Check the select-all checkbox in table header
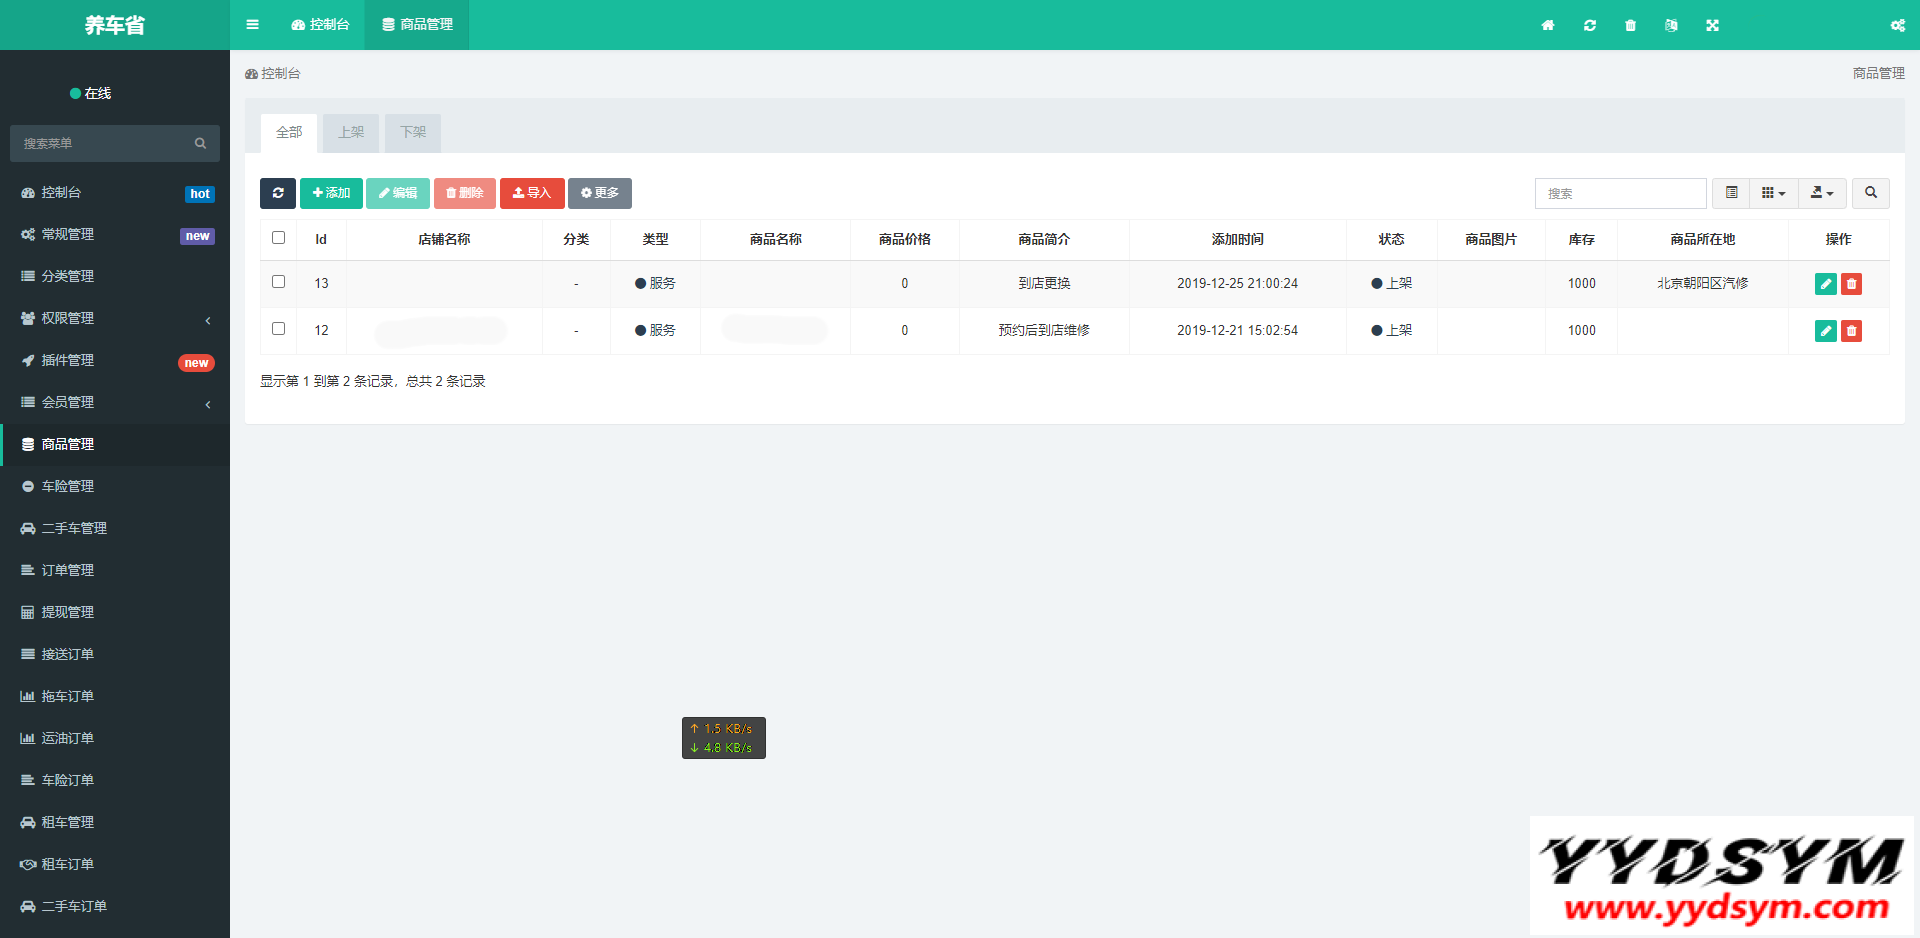The height and width of the screenshot is (938, 1920). [279, 238]
